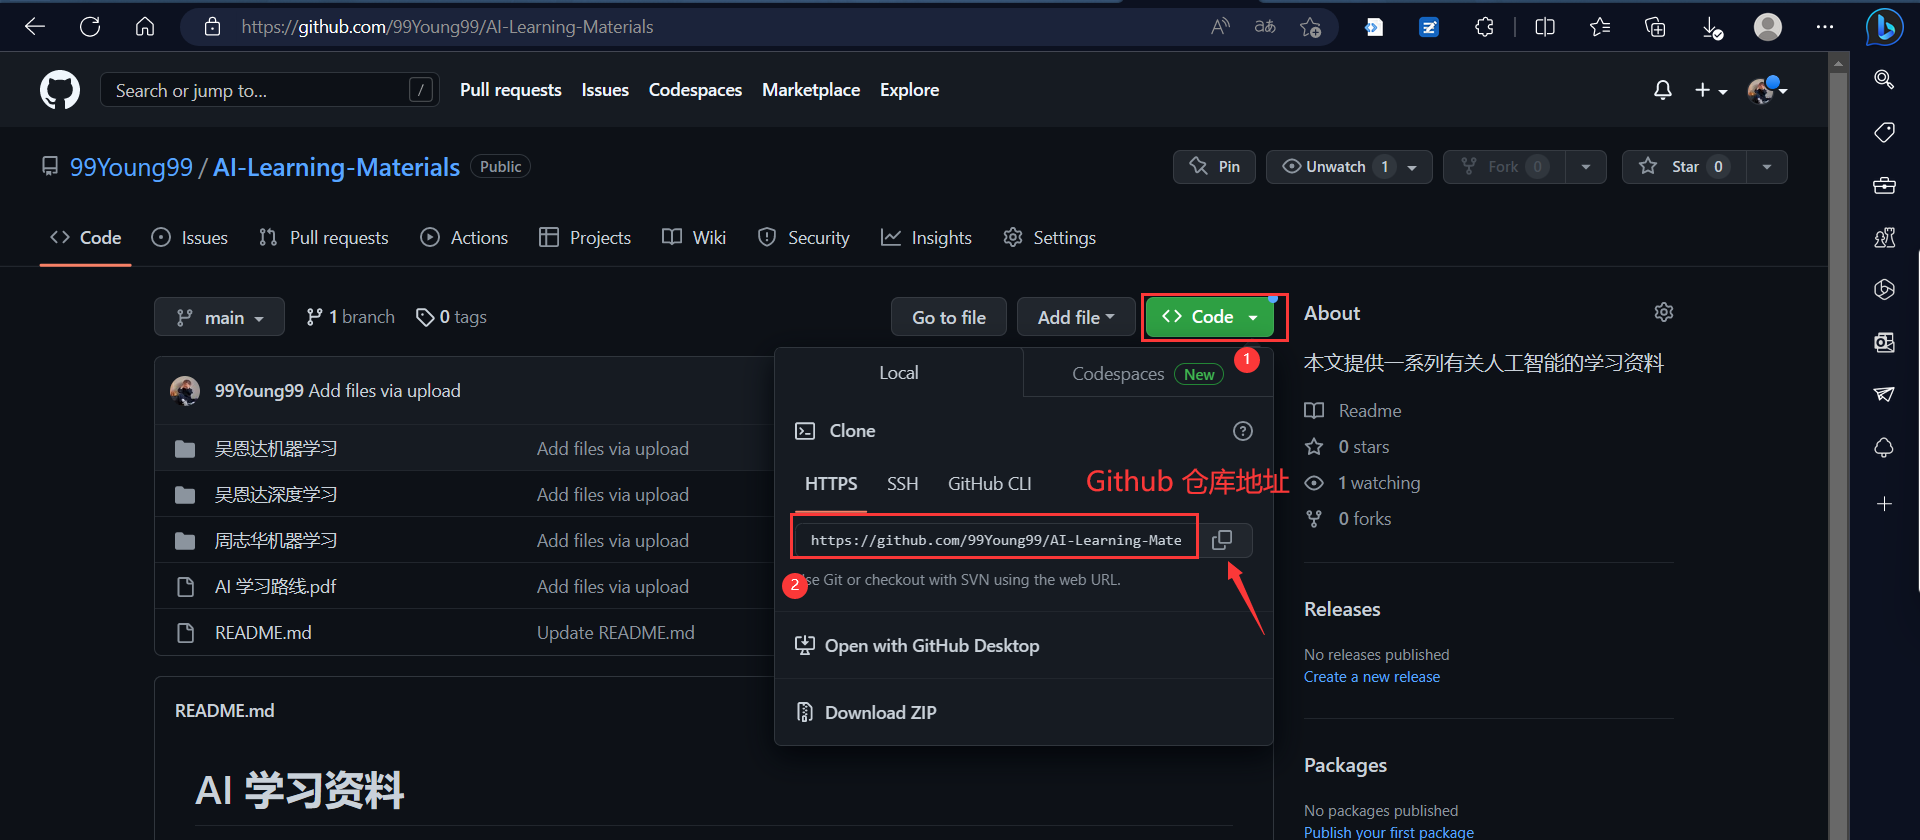The height and width of the screenshot is (840, 1920).
Task: Expand the Add file dropdown
Action: (x=1076, y=317)
